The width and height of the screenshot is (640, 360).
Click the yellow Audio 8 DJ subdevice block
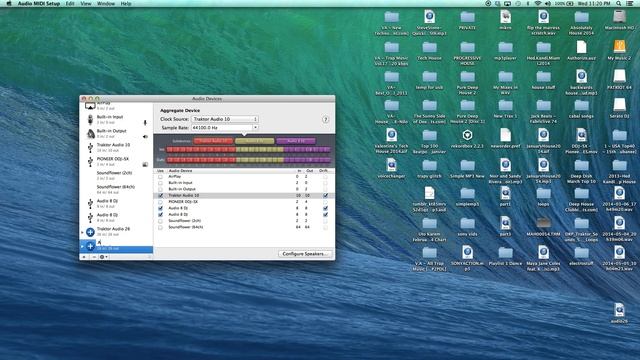point(254,141)
